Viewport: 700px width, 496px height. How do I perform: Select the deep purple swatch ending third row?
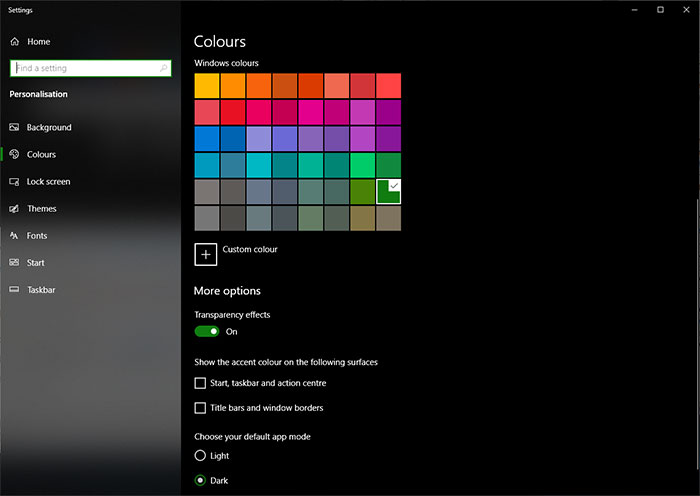click(x=388, y=139)
